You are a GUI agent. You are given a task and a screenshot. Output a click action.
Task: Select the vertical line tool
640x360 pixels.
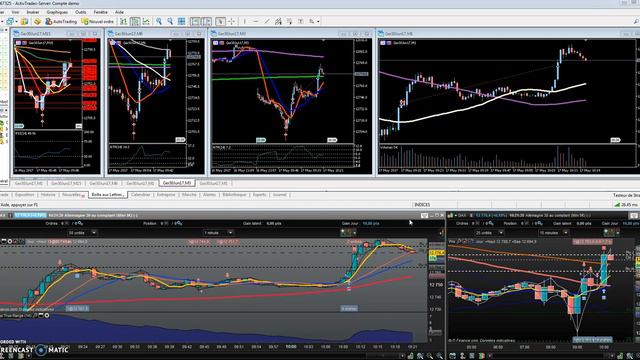click(244, 21)
